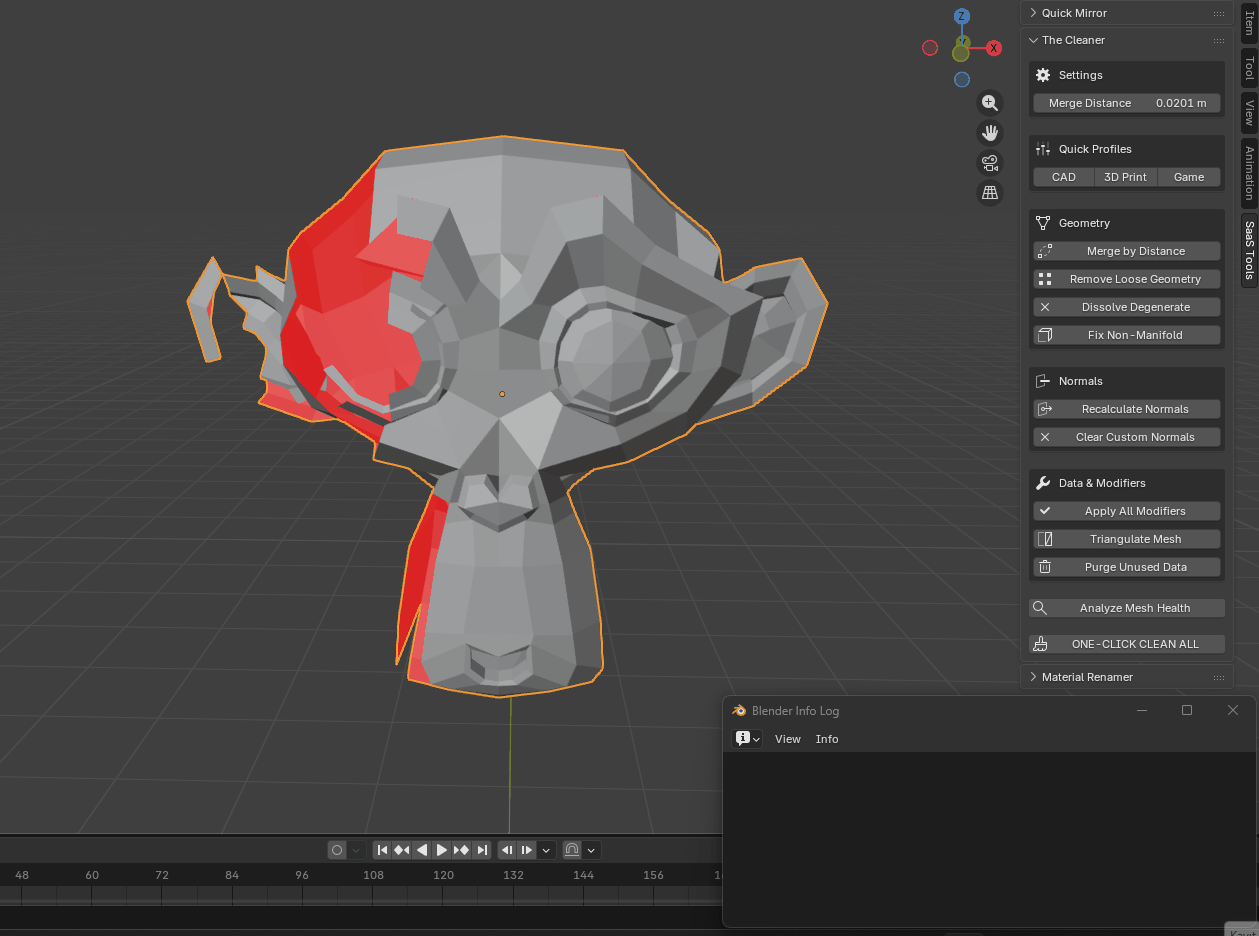Click the Data & Modifiers wrench icon

coord(1043,483)
